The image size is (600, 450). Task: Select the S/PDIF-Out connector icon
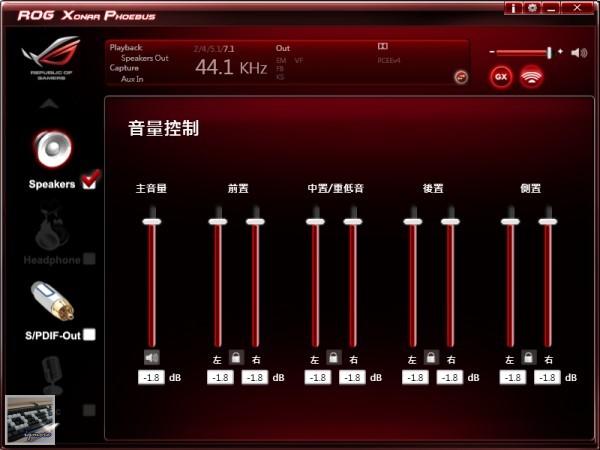(x=52, y=301)
